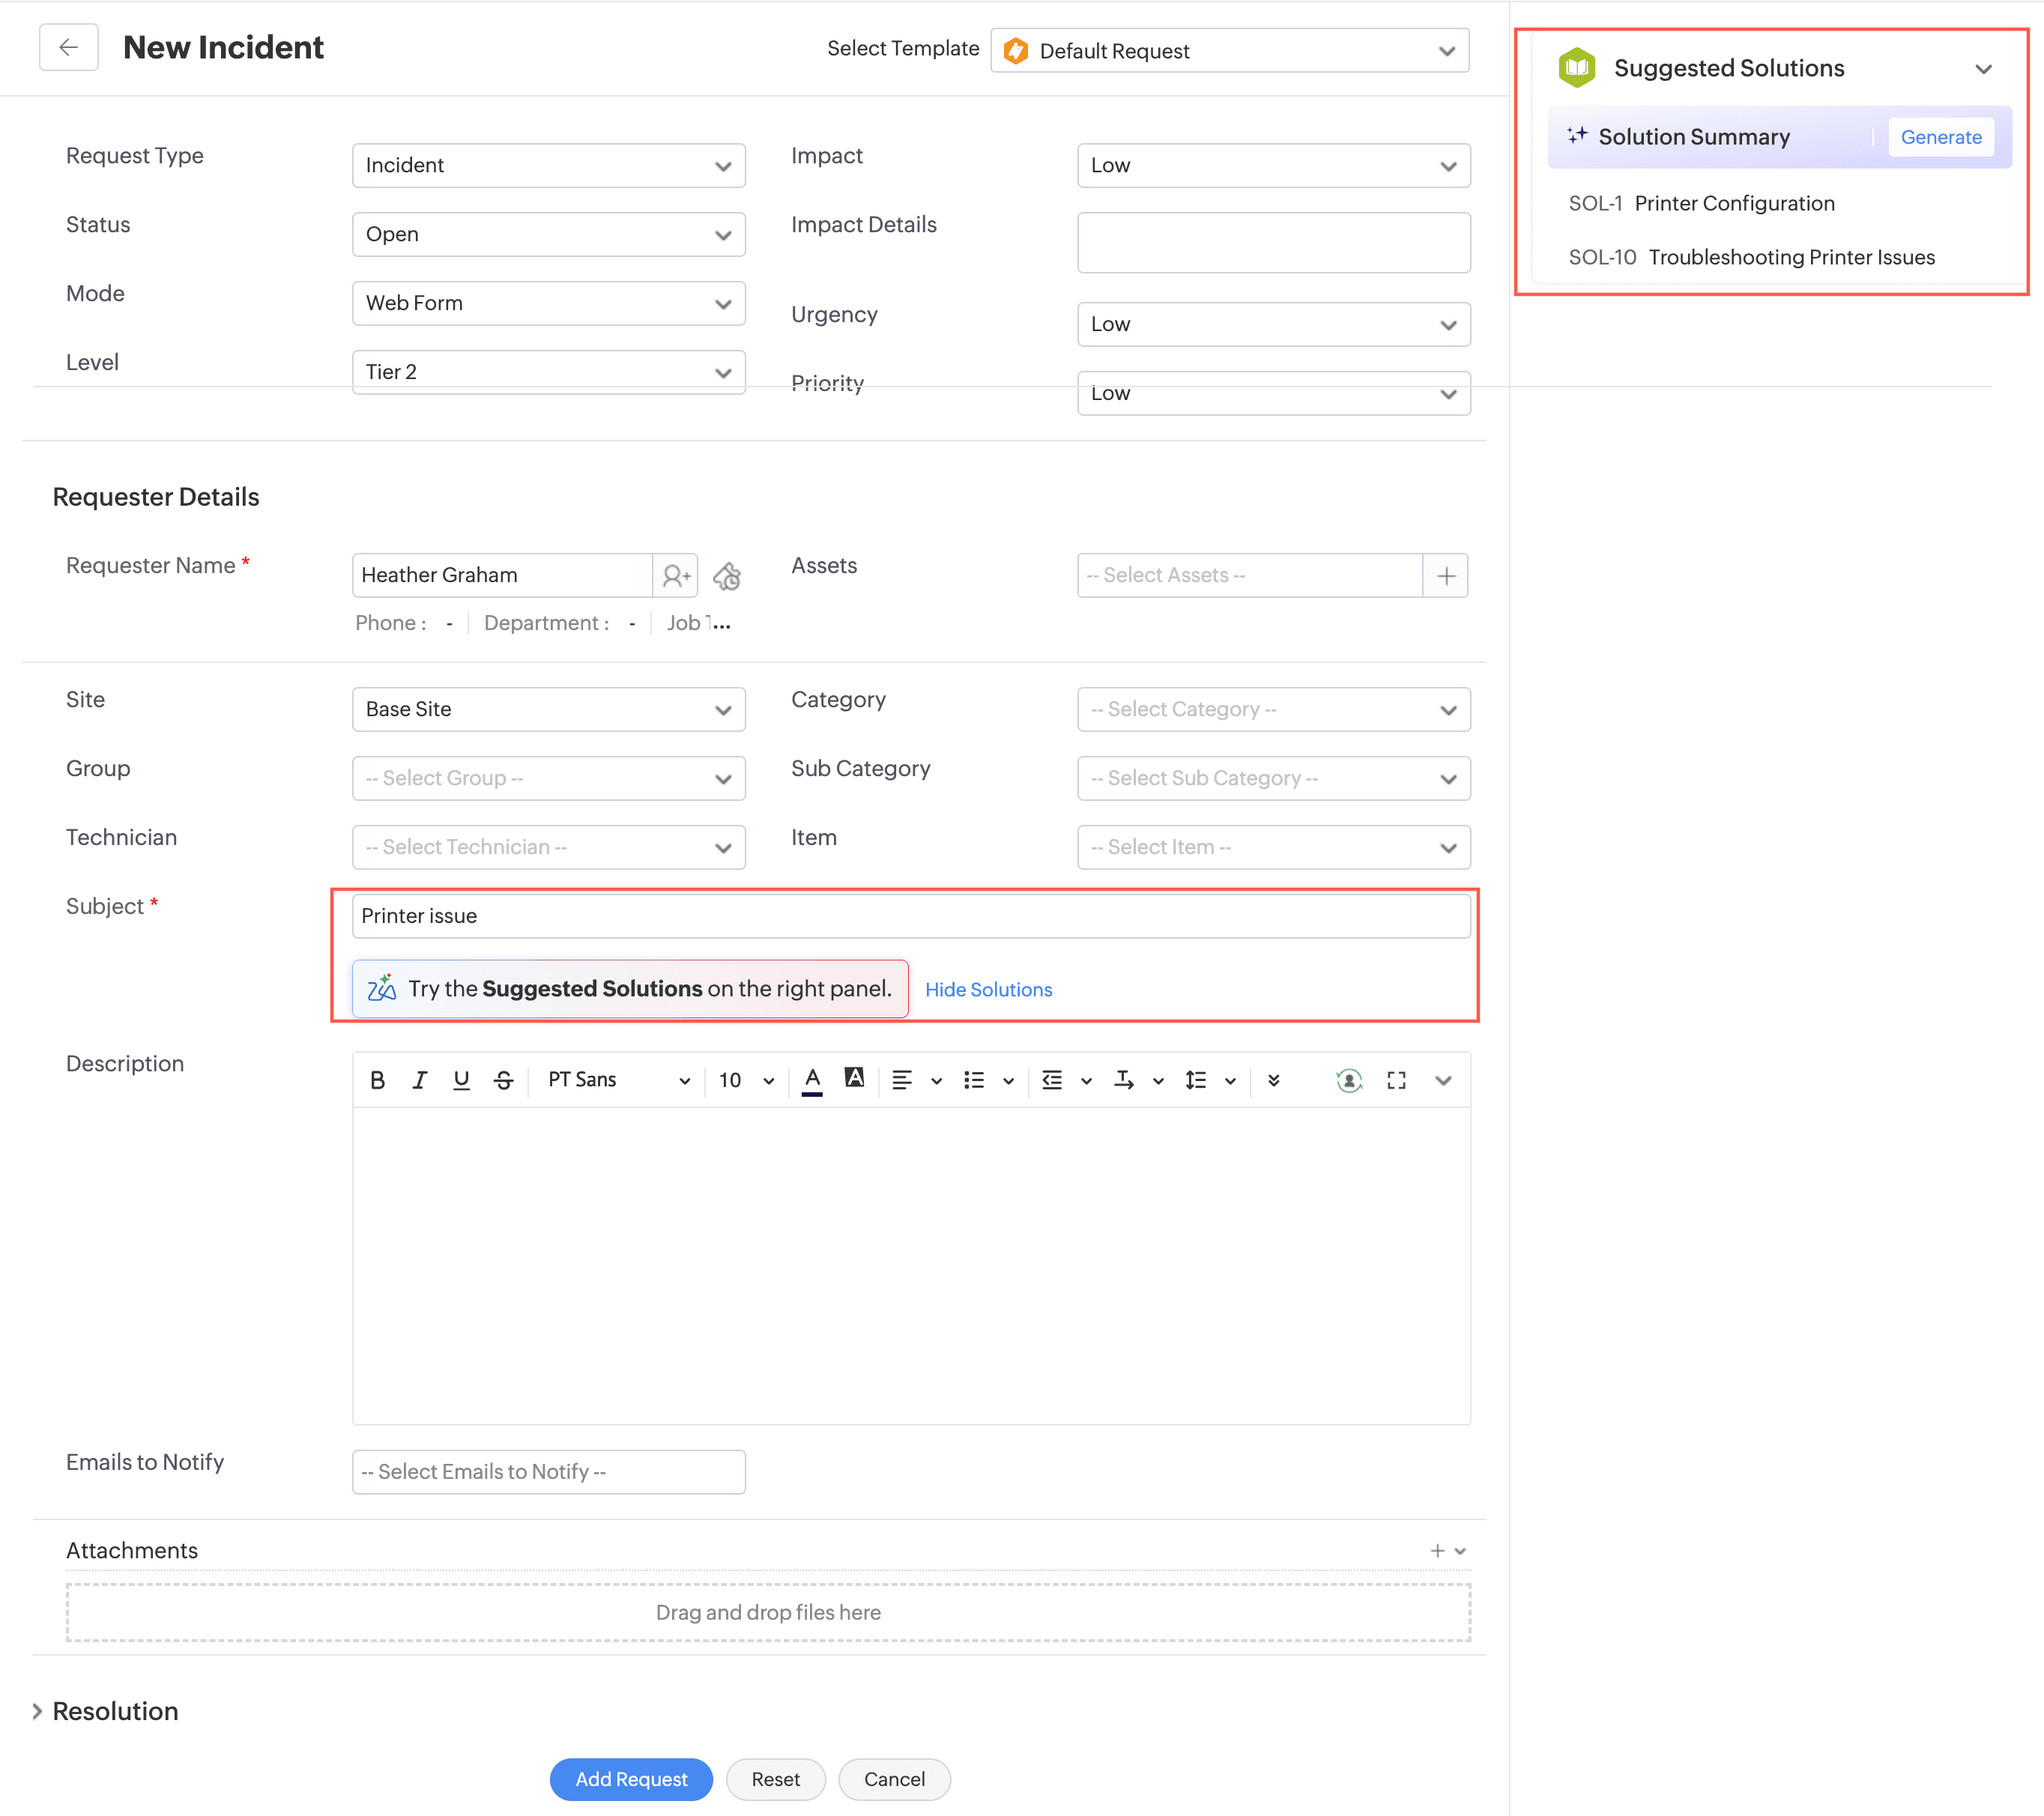Click the font color icon
Viewport: 2044px width, 1816px height.
(812, 1080)
